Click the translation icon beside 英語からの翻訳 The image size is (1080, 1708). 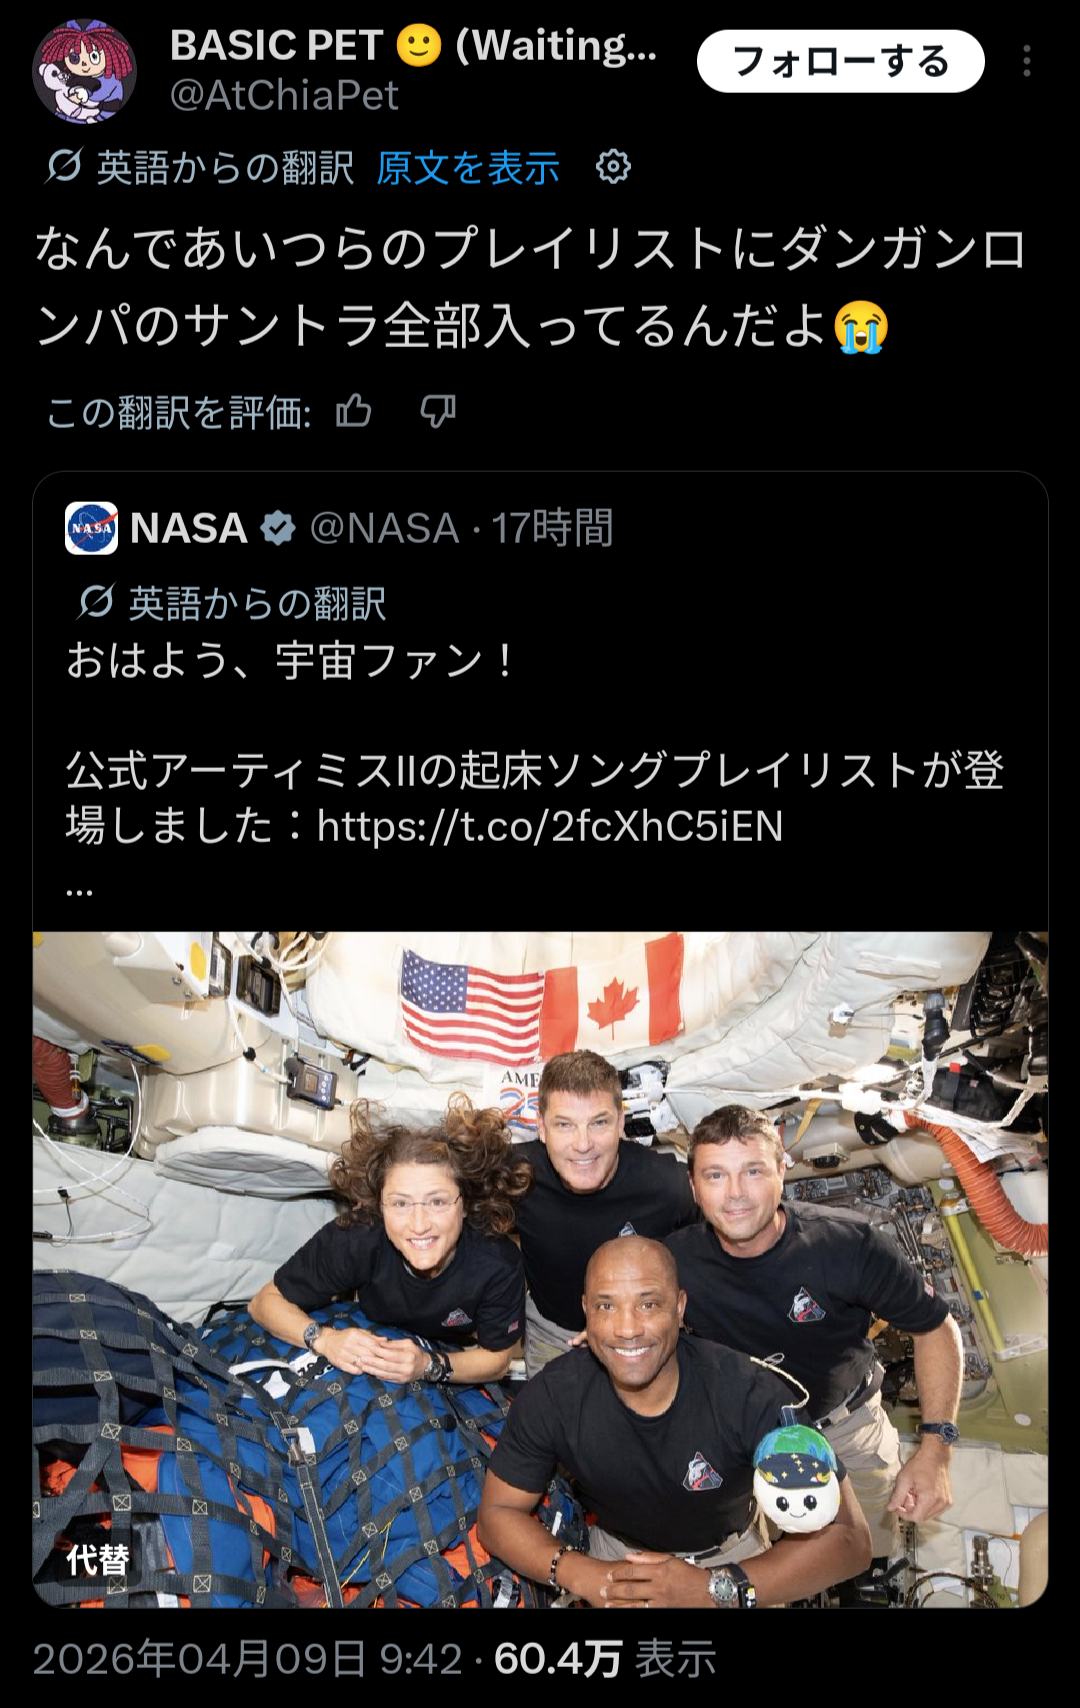[x=64, y=167]
